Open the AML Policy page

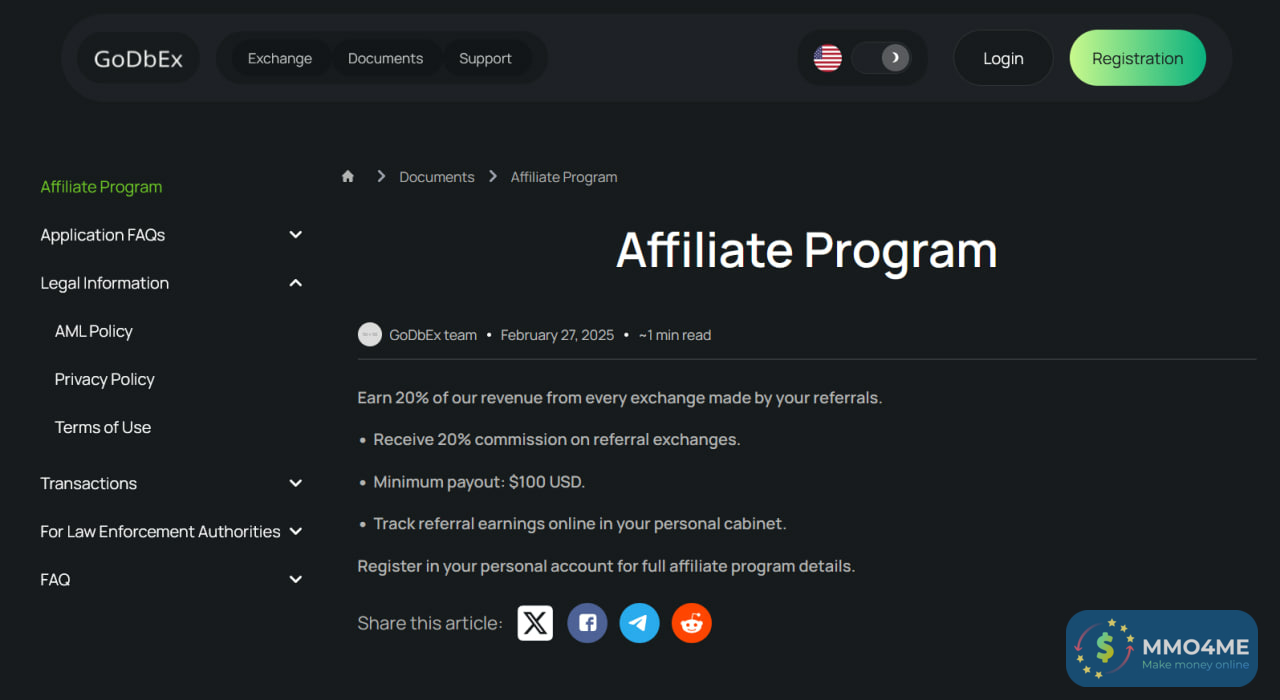pyautogui.click(x=93, y=331)
